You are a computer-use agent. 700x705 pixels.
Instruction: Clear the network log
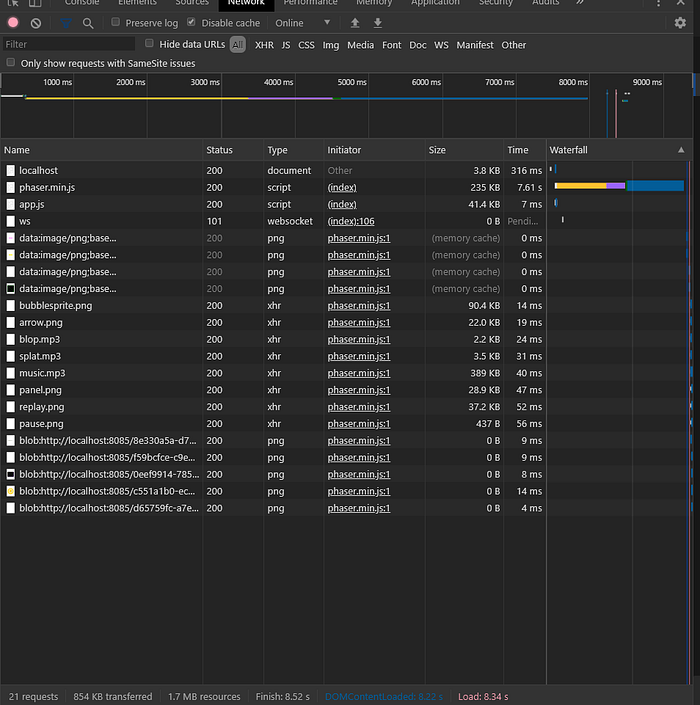point(36,23)
